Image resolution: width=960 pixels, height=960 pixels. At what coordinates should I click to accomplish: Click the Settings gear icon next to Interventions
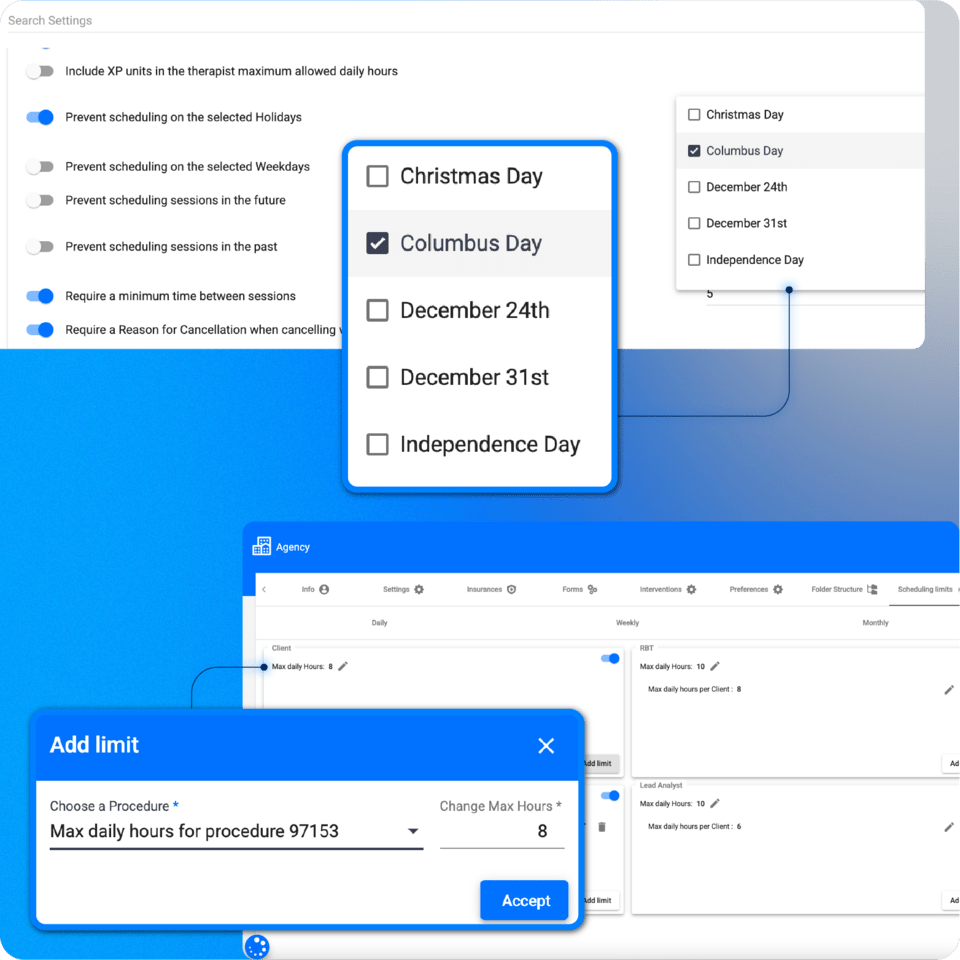point(690,590)
